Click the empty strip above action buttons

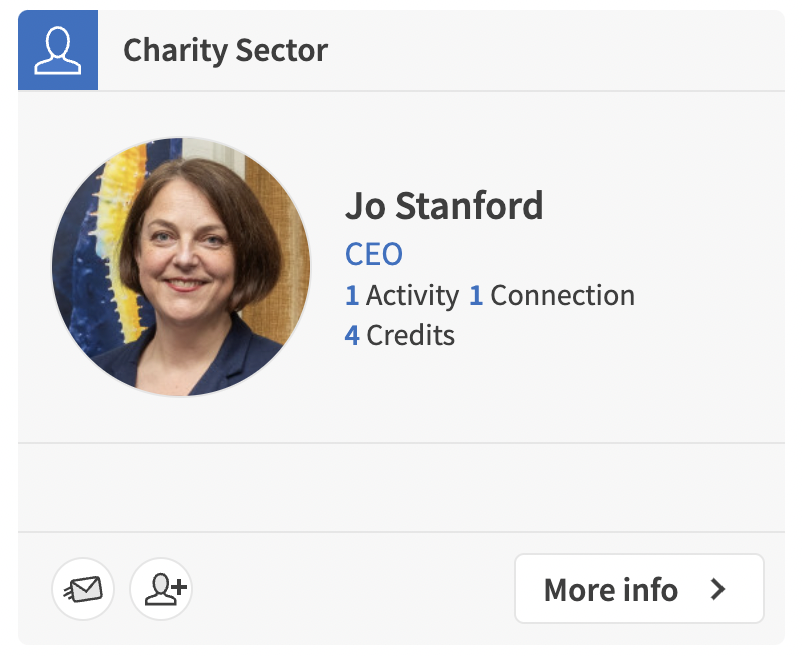401,487
